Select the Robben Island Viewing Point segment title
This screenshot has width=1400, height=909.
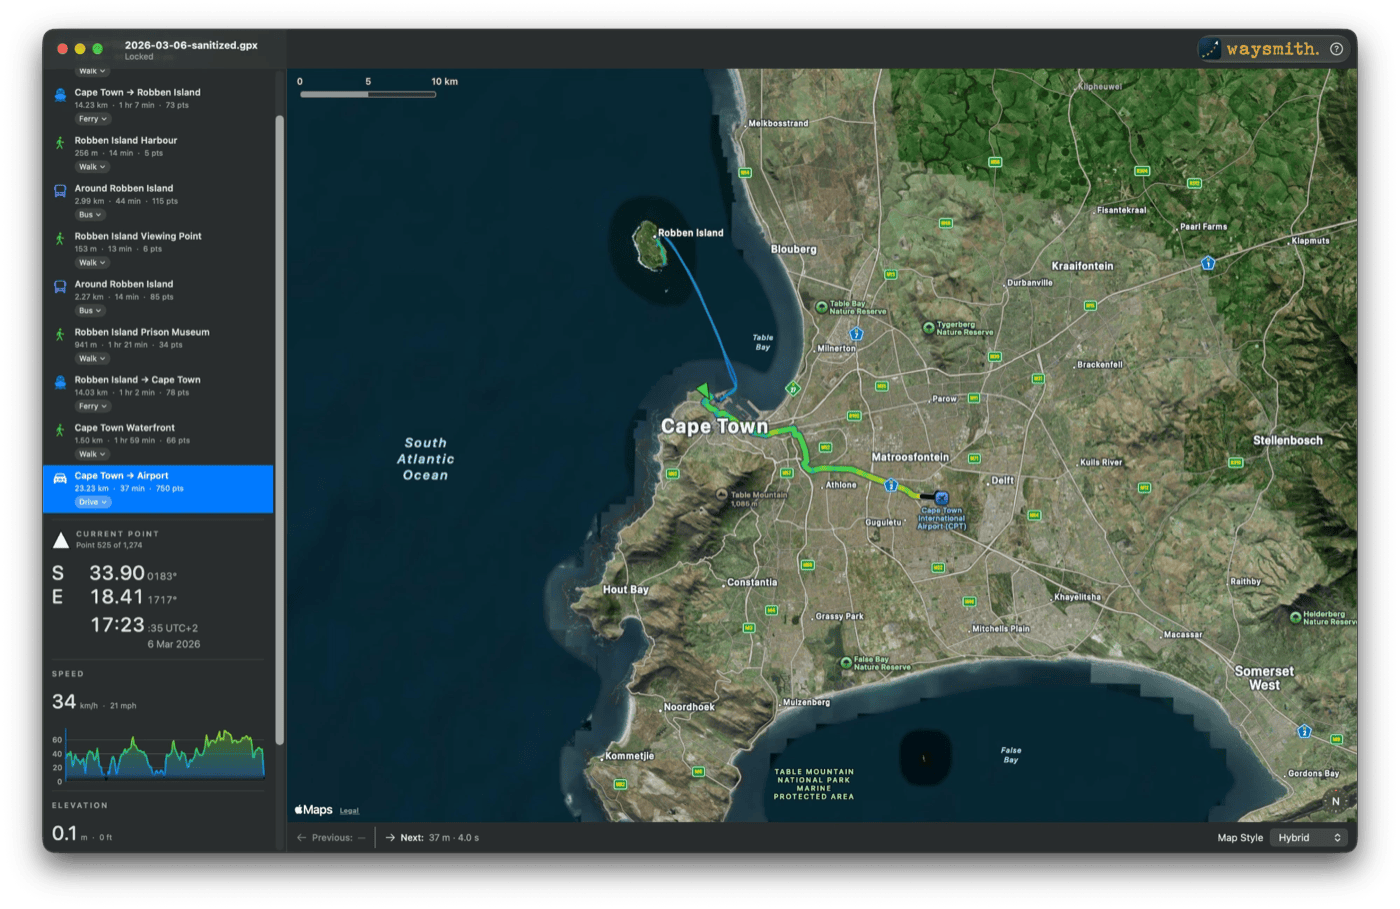(138, 236)
